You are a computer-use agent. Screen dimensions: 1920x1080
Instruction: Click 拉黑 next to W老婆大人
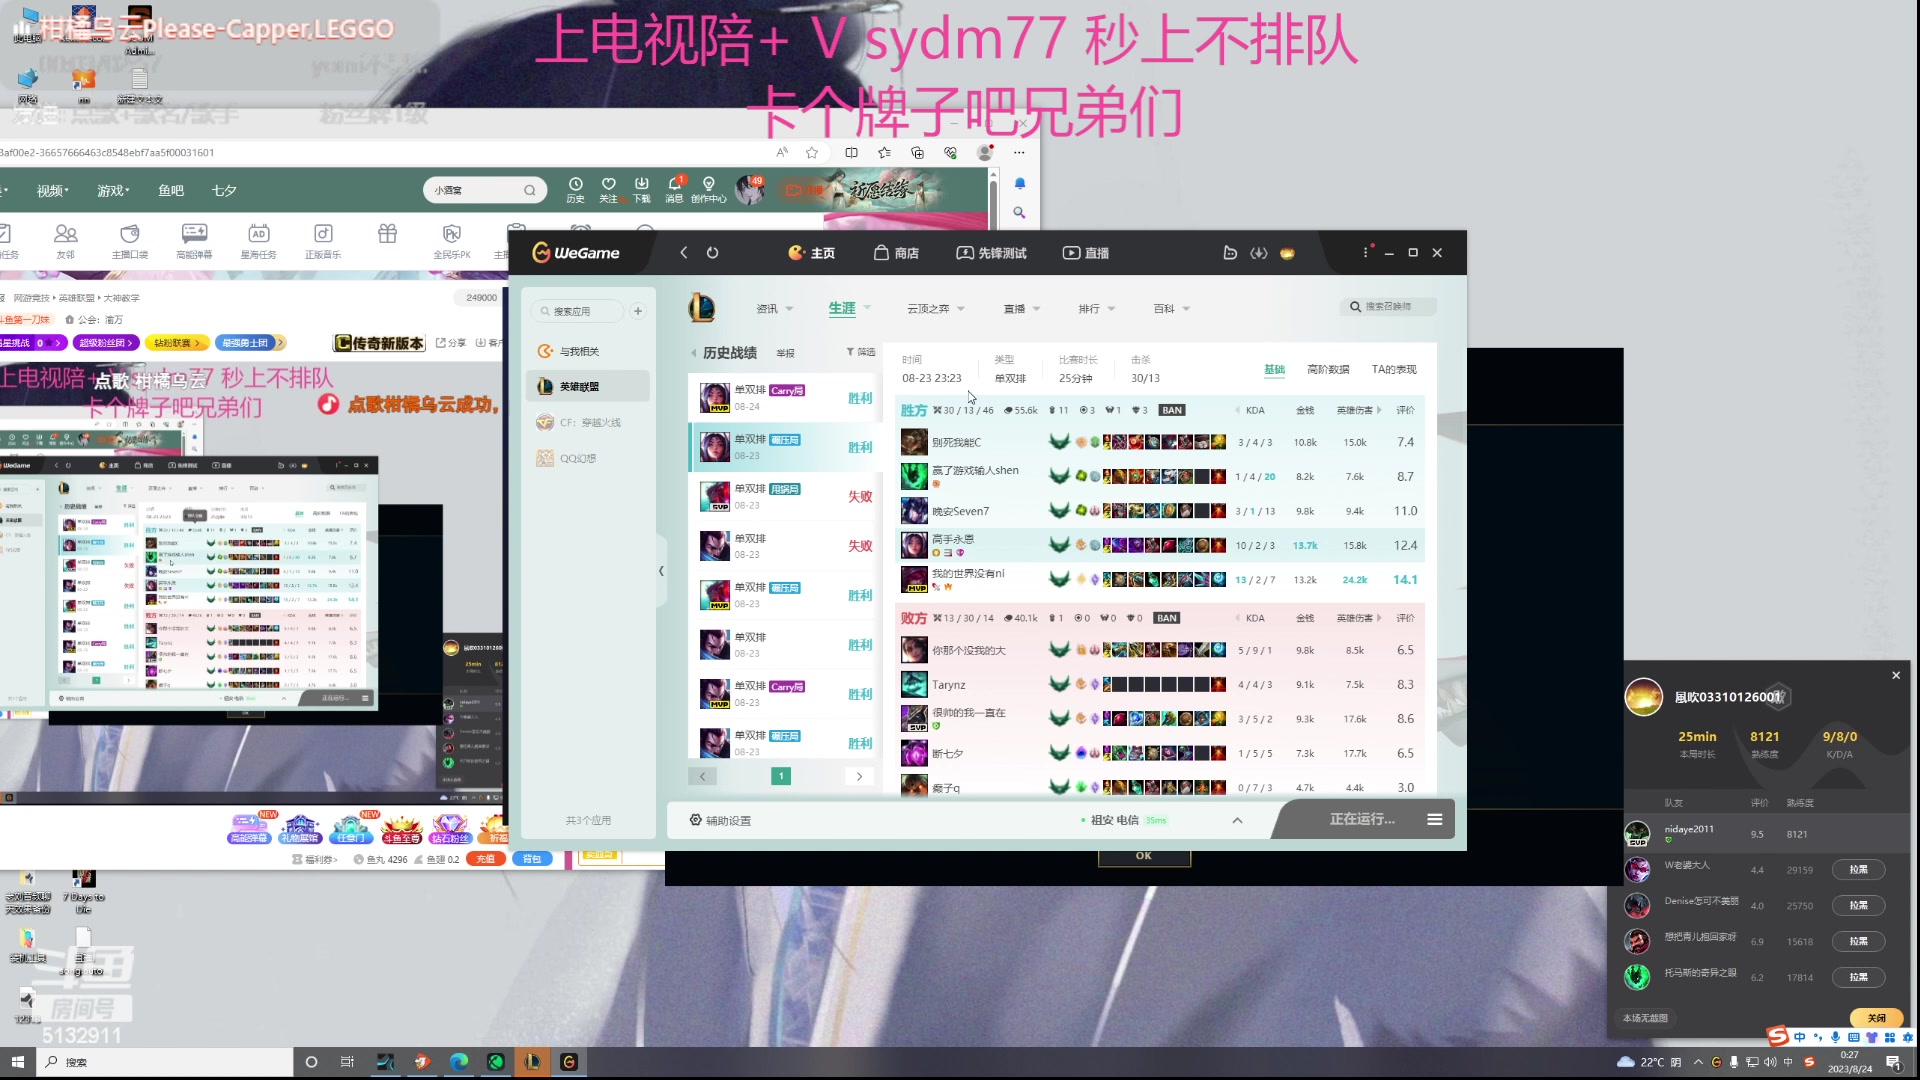pyautogui.click(x=1858, y=869)
